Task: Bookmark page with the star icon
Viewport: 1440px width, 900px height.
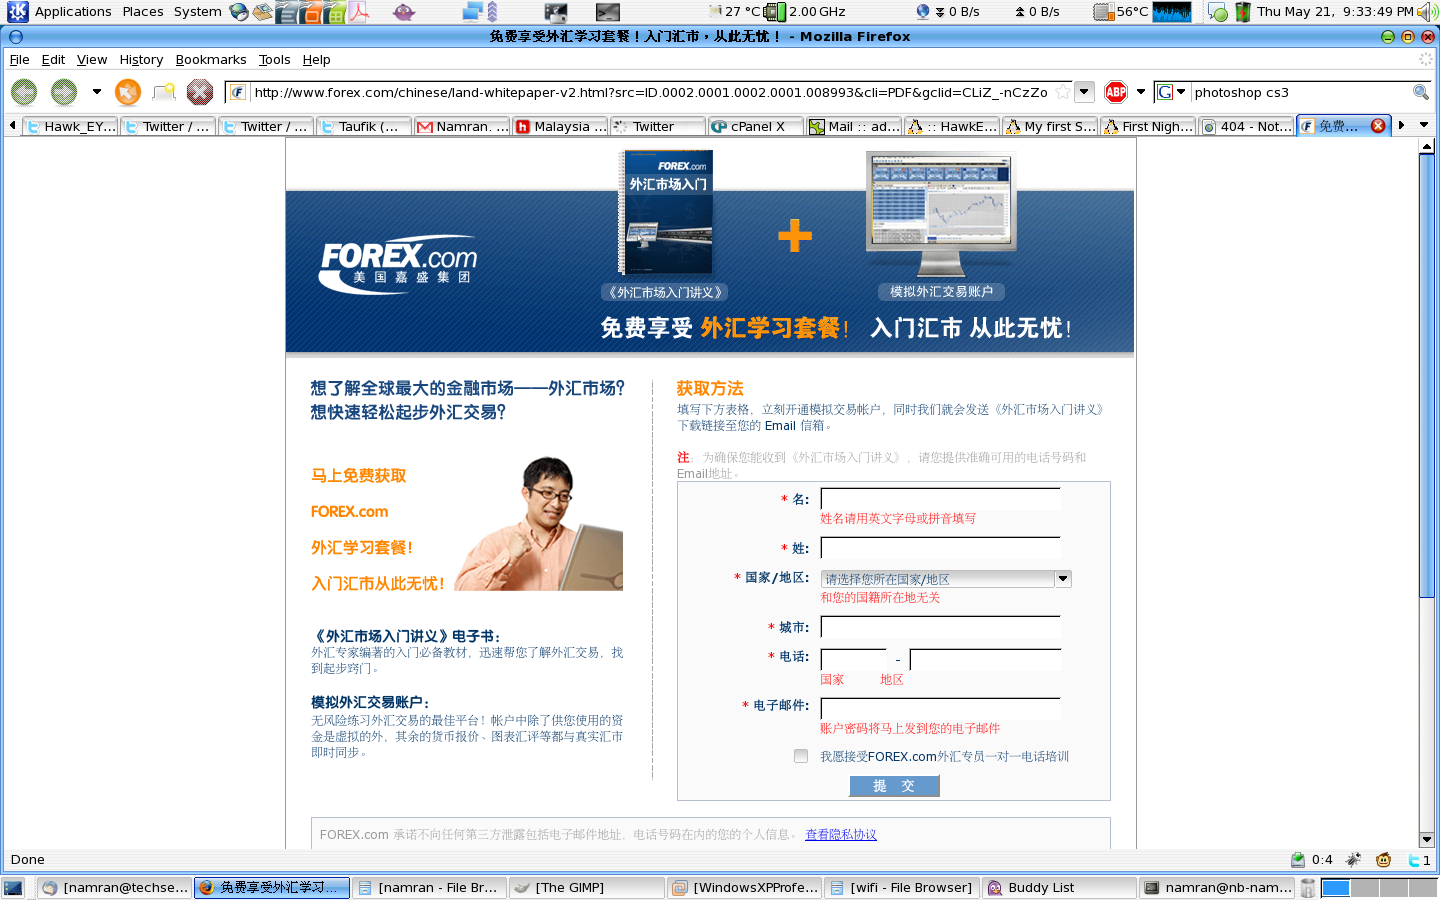Action: 1063,92
